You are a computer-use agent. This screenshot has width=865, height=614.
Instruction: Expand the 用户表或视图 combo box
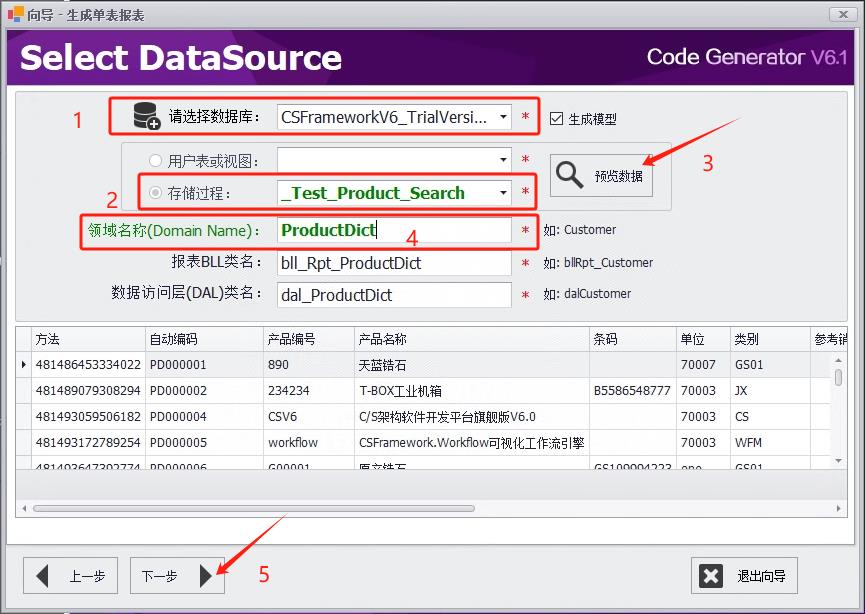(504, 160)
